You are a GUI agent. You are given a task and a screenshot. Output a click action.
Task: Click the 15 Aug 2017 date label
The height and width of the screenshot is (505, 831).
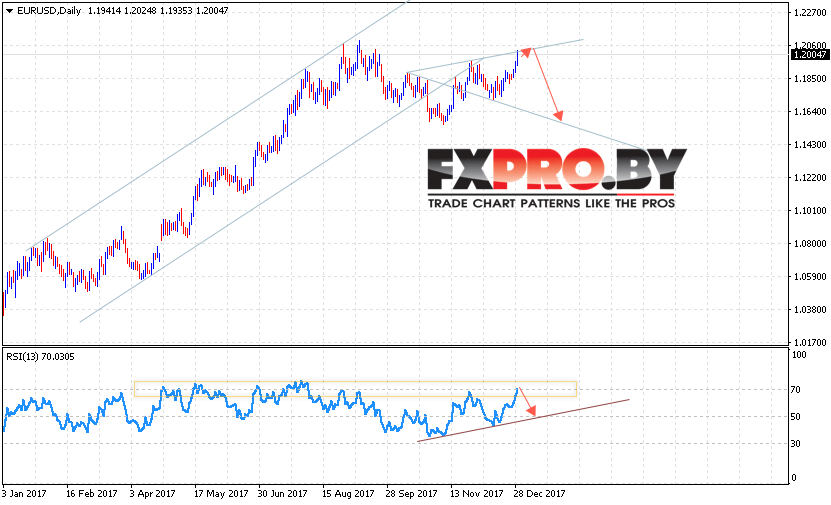click(x=348, y=494)
